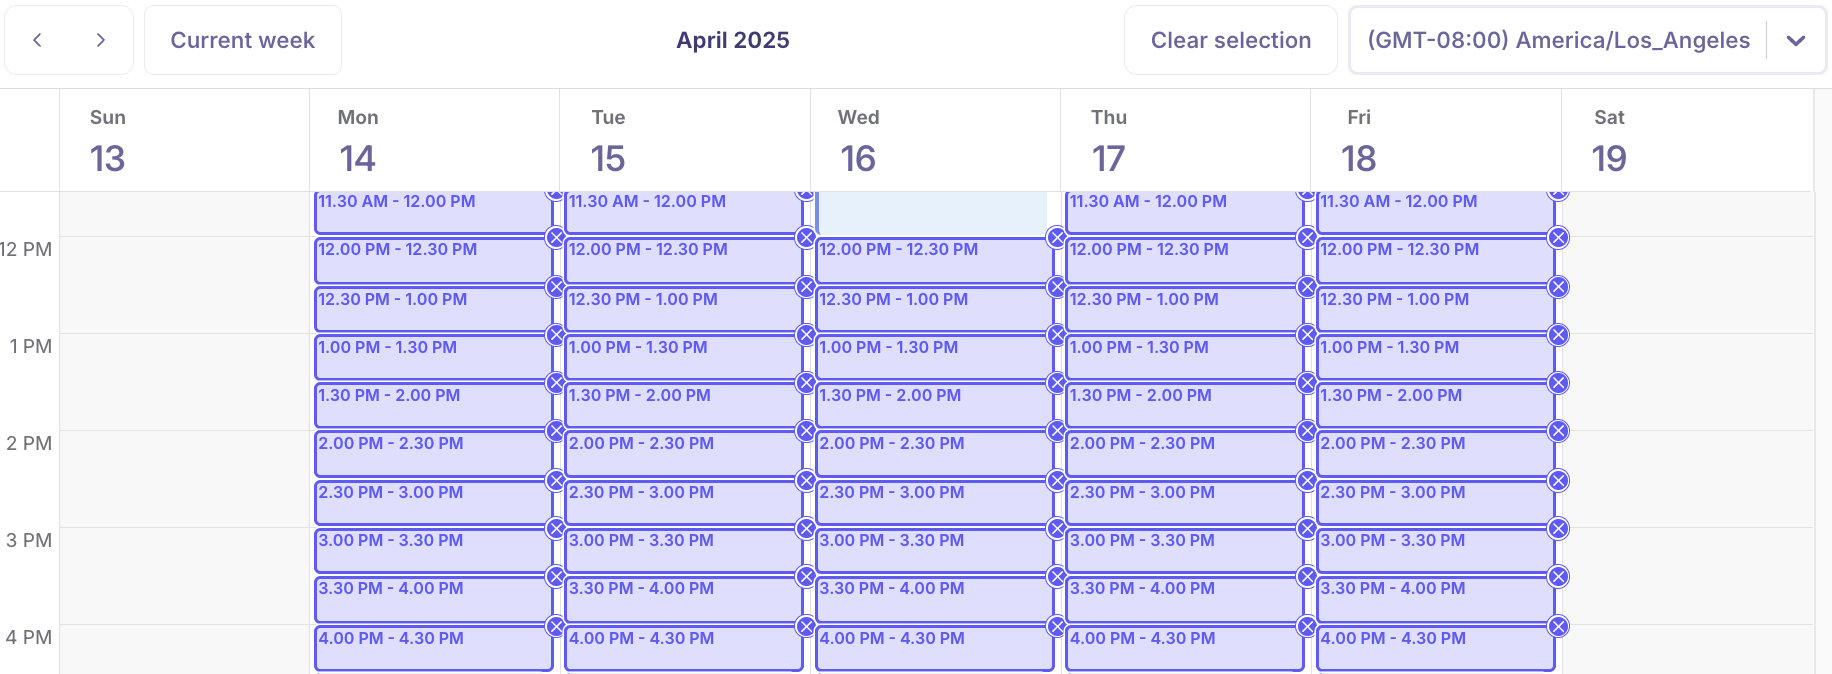Remove Thursday's 4.00 PM - 4.30 PM slot via its X icon
Viewport: 1832px width, 674px height.
click(1306, 627)
